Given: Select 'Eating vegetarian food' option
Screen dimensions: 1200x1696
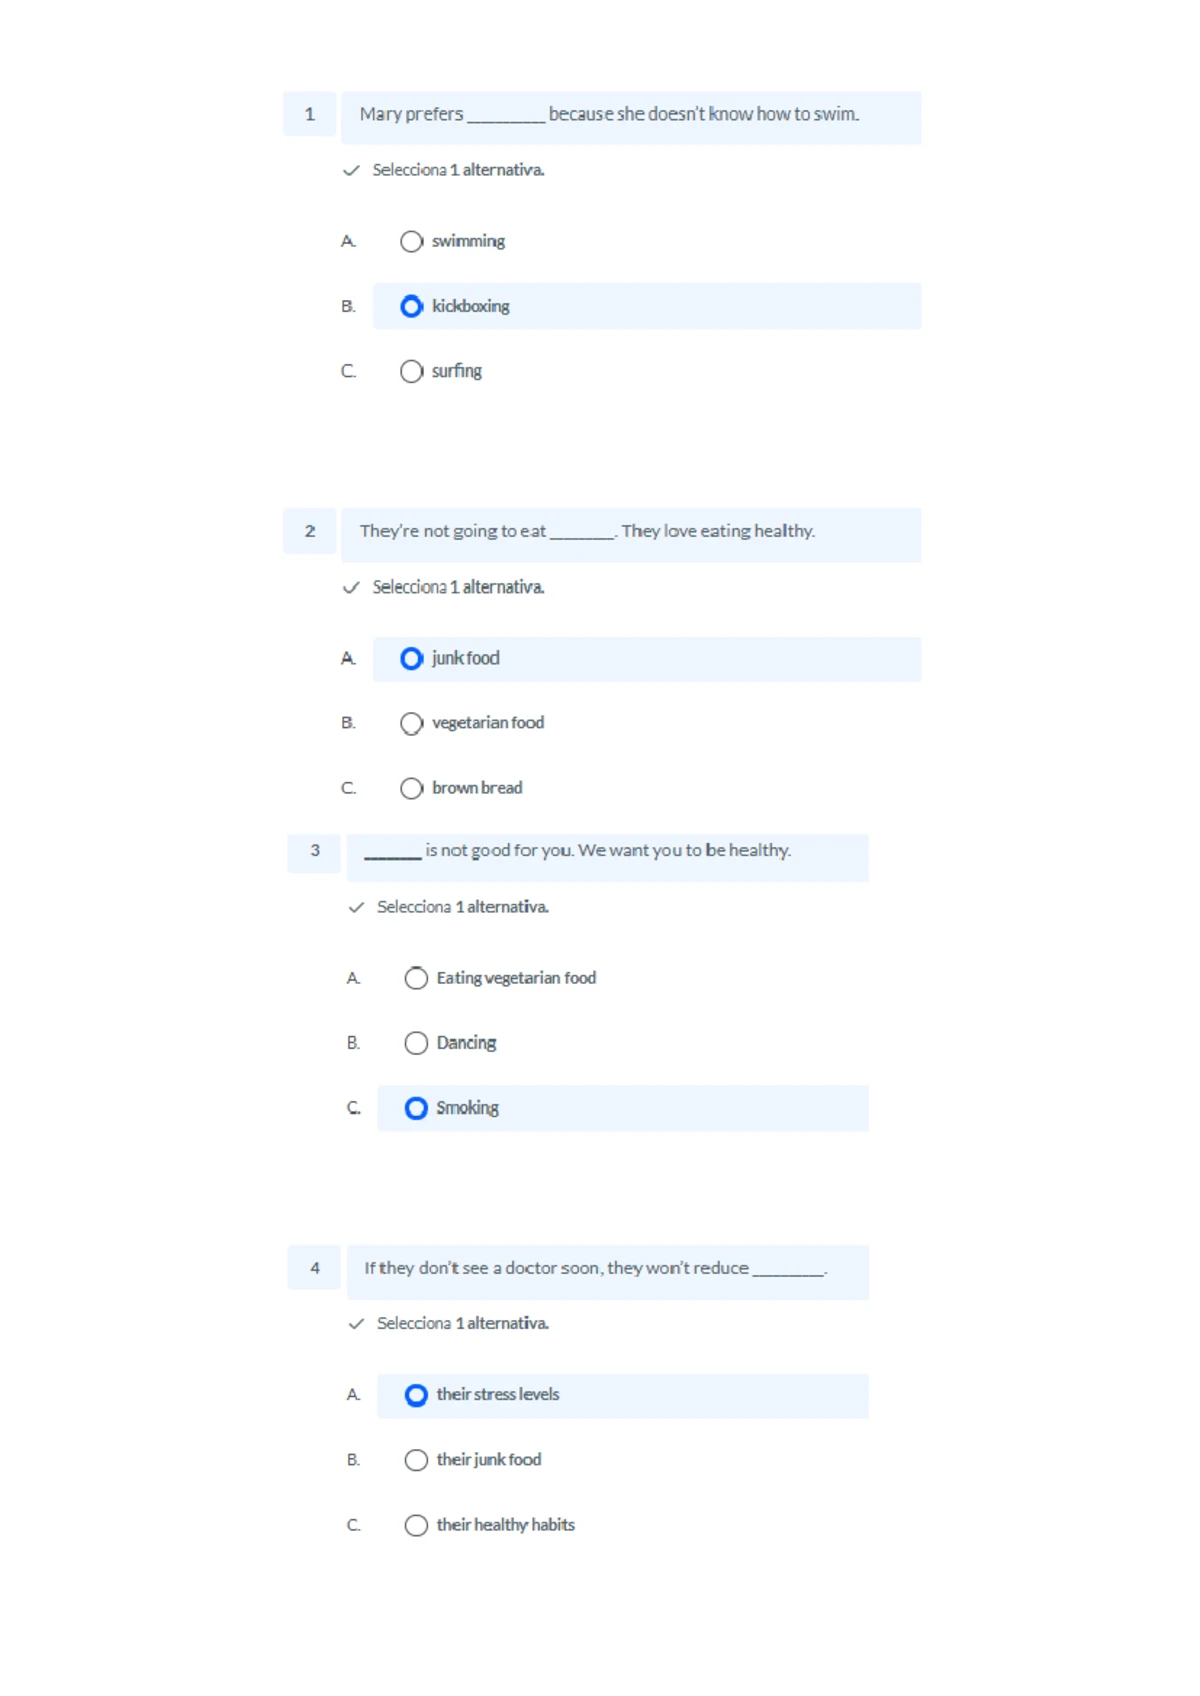Looking at the screenshot, I should tap(416, 979).
